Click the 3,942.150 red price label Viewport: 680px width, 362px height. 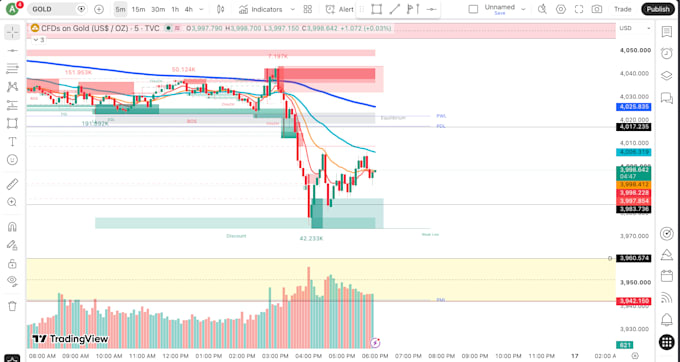[x=634, y=301]
